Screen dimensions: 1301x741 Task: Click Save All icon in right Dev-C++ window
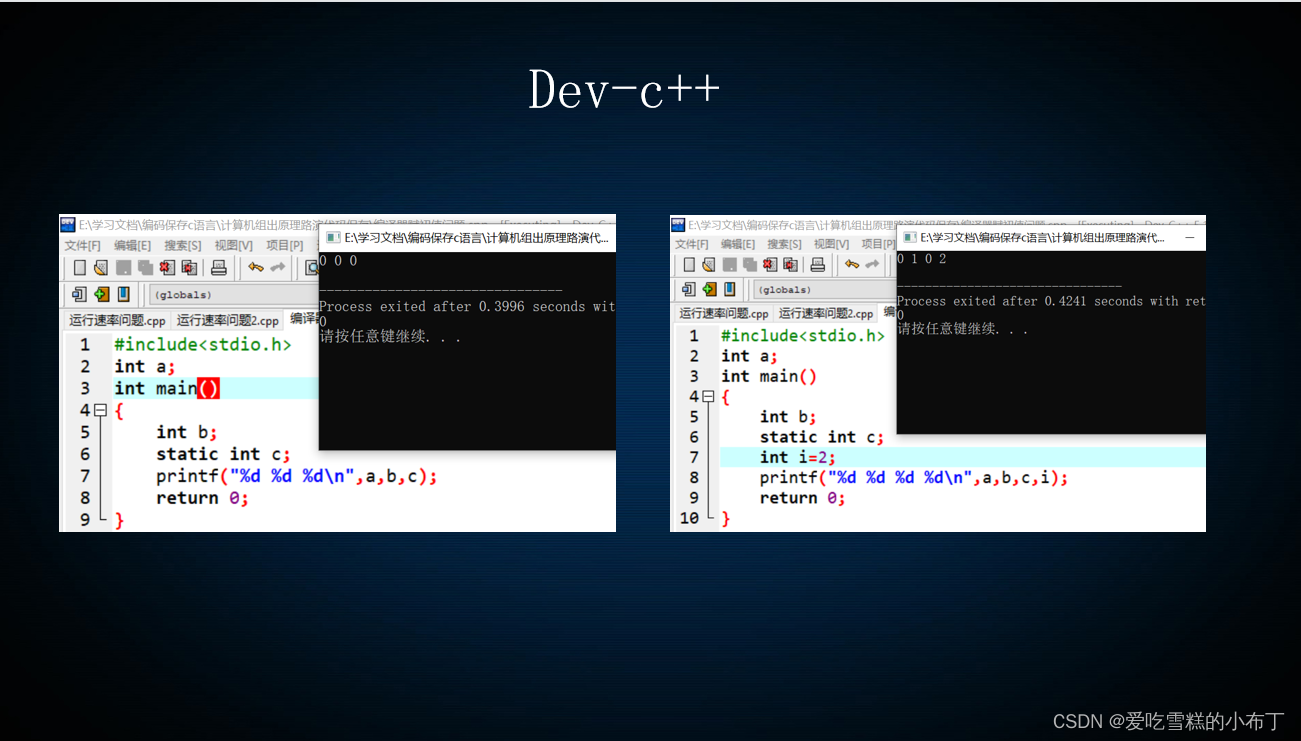[749, 264]
